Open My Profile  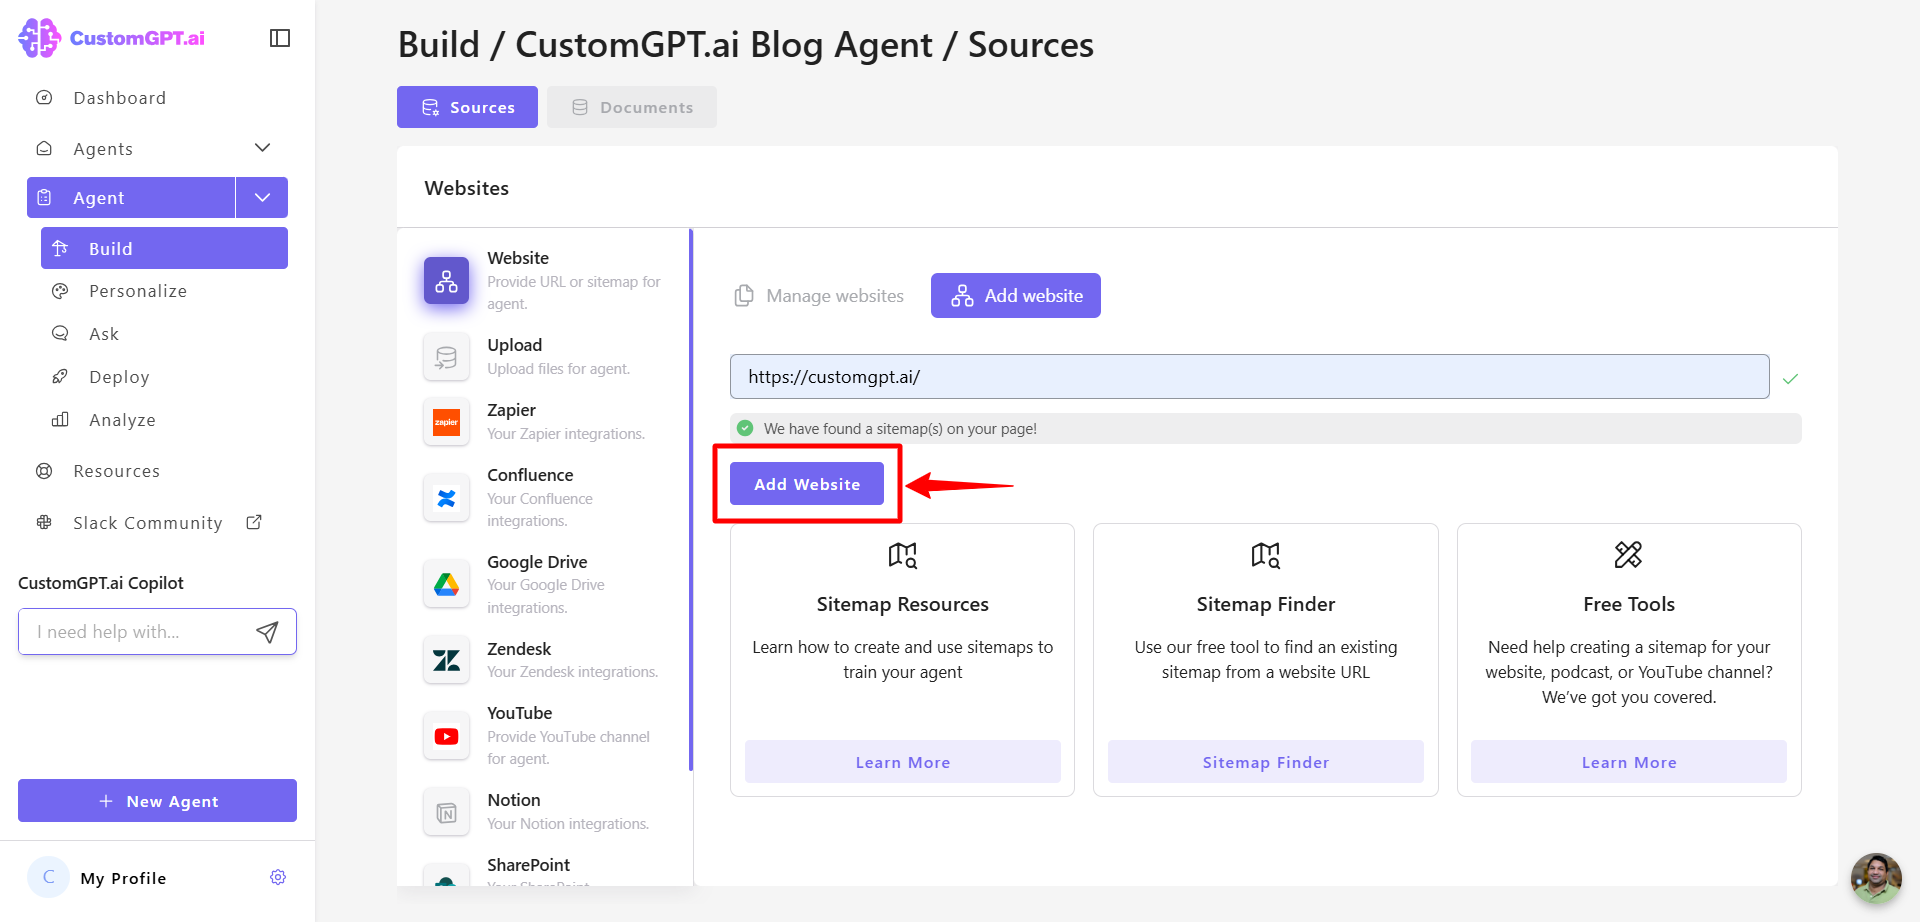tap(124, 878)
